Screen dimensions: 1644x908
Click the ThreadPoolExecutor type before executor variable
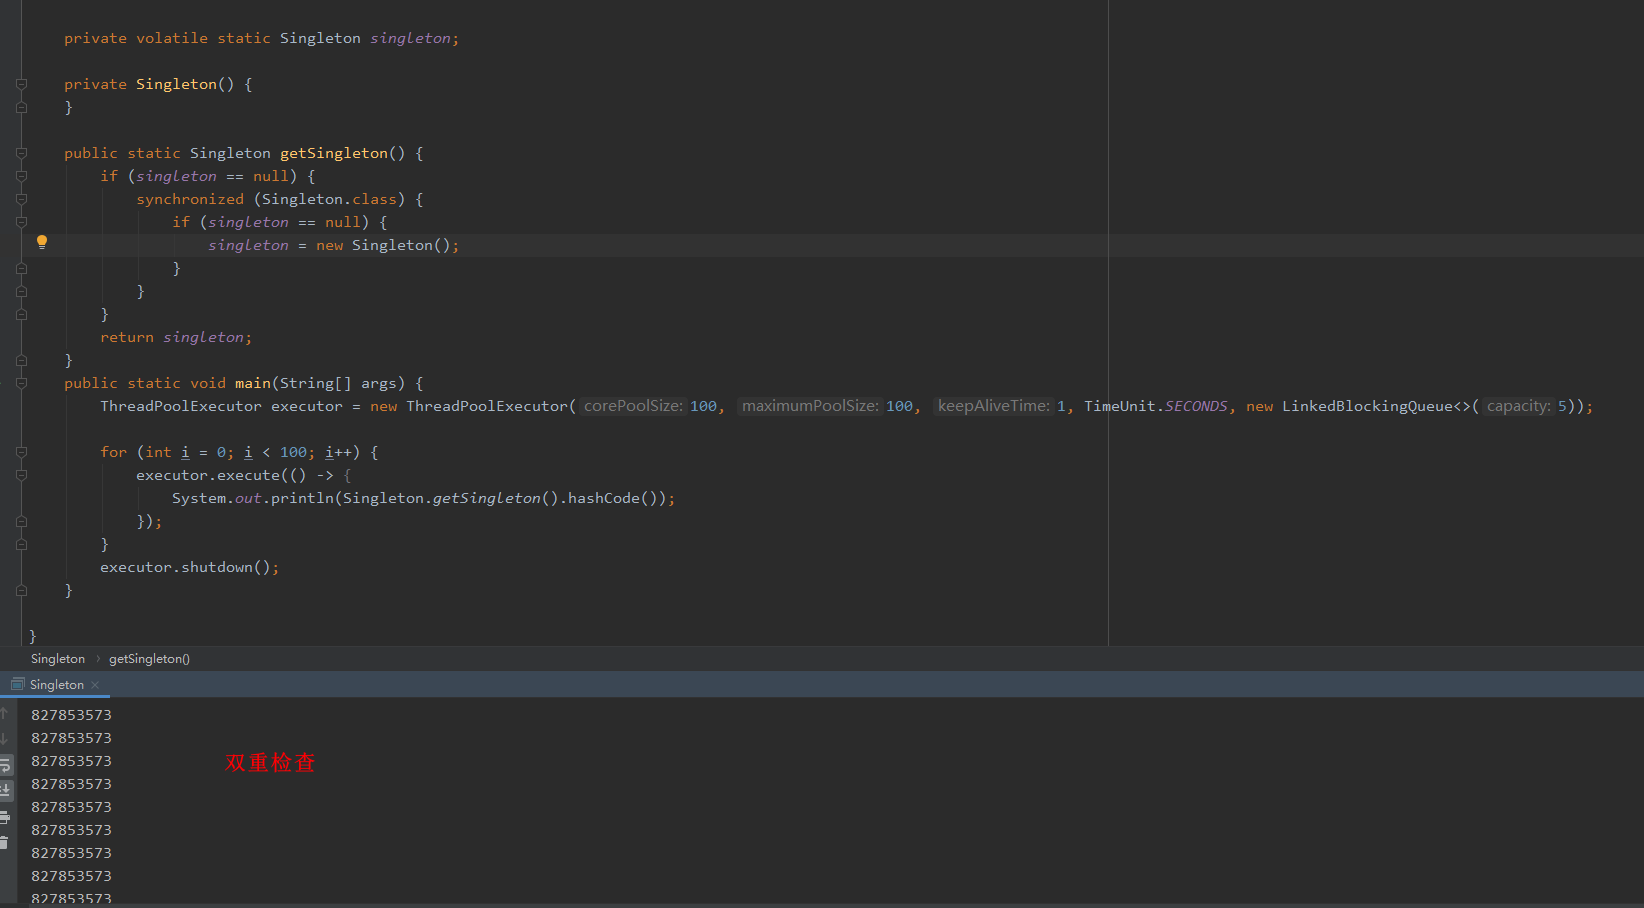(x=181, y=406)
